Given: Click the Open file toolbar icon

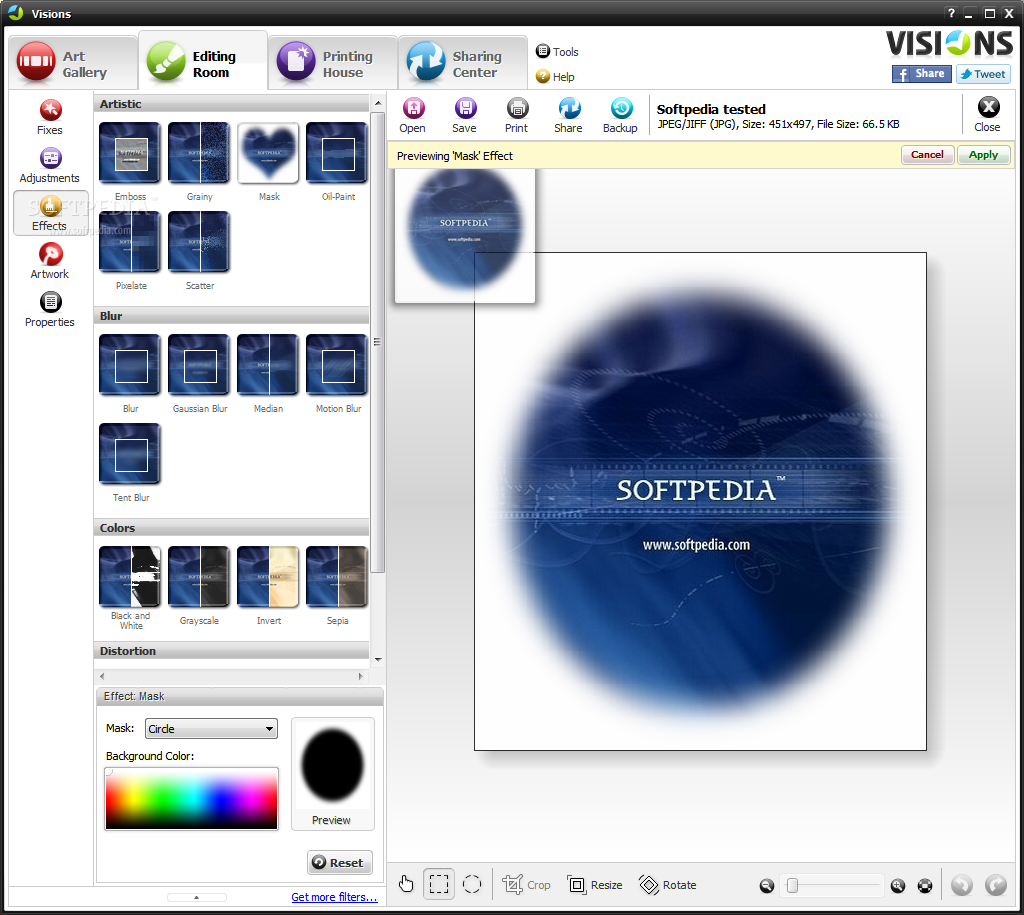Looking at the screenshot, I should click(413, 116).
